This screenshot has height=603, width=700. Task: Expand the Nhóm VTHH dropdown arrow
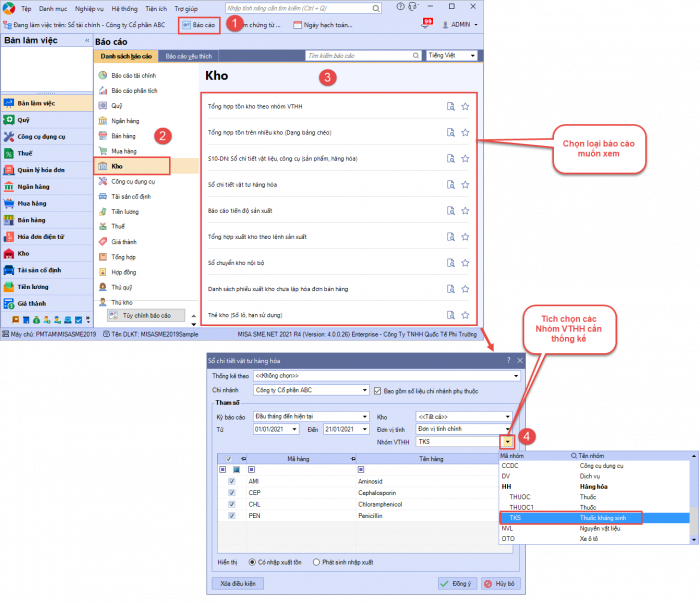[x=508, y=441]
